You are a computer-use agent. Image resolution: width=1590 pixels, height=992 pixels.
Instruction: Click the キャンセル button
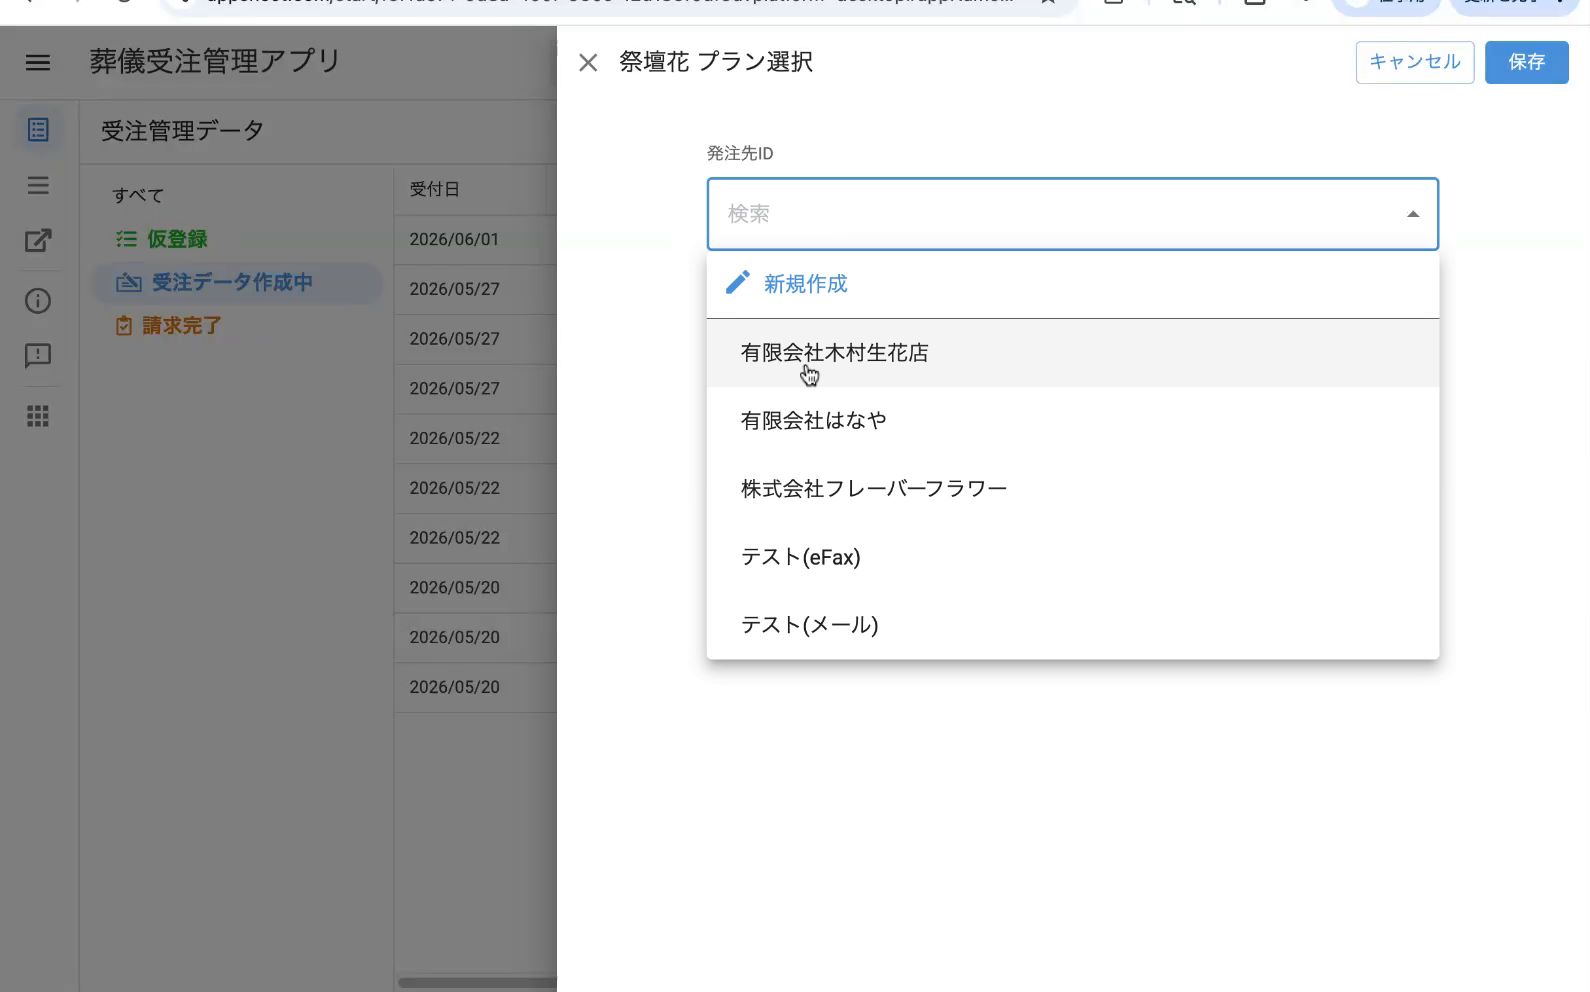tap(1414, 62)
